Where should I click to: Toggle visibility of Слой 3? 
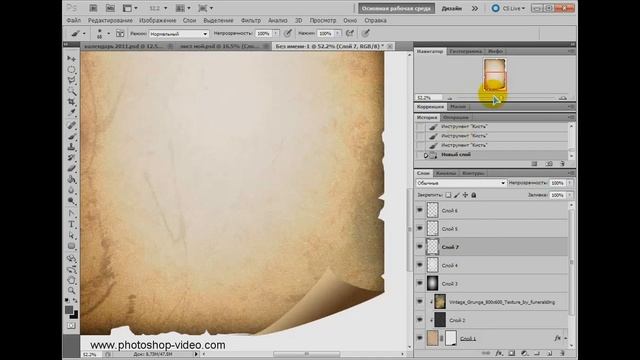(x=420, y=283)
